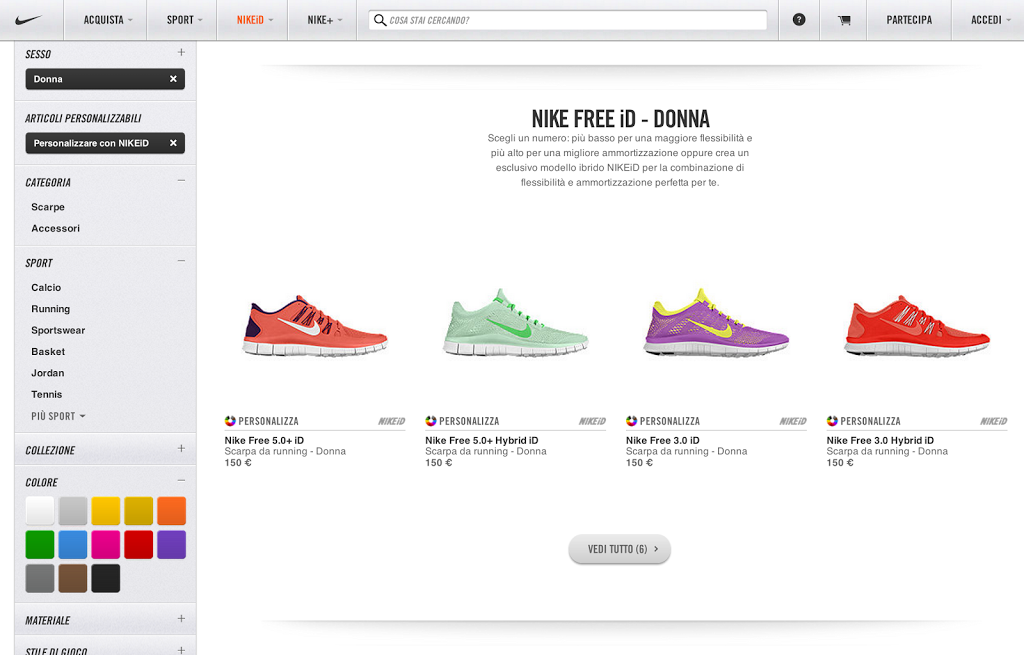Viewport: 1024px width, 655px height.
Task: Filter by Sportswear
Action: 58,330
